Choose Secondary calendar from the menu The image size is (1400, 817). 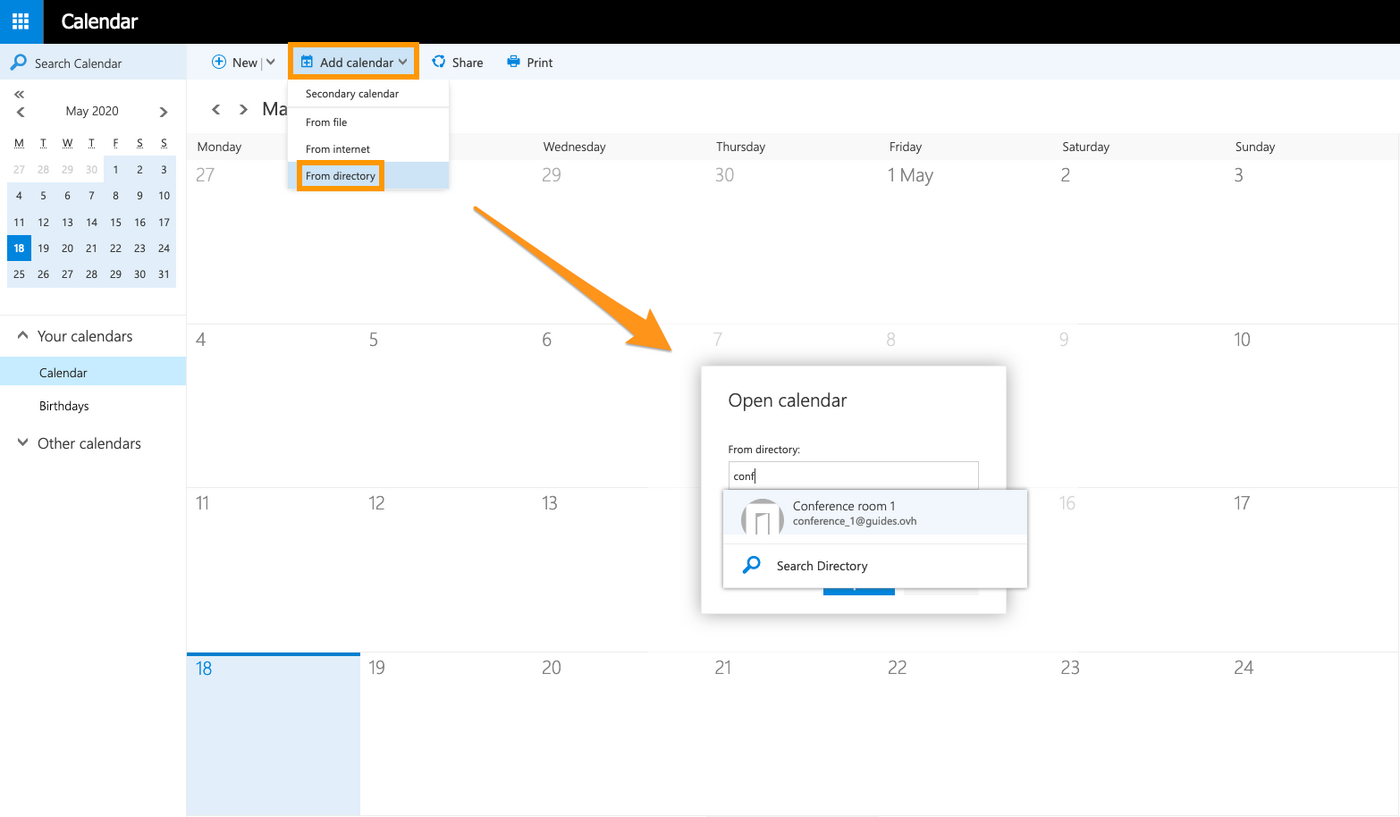click(352, 94)
